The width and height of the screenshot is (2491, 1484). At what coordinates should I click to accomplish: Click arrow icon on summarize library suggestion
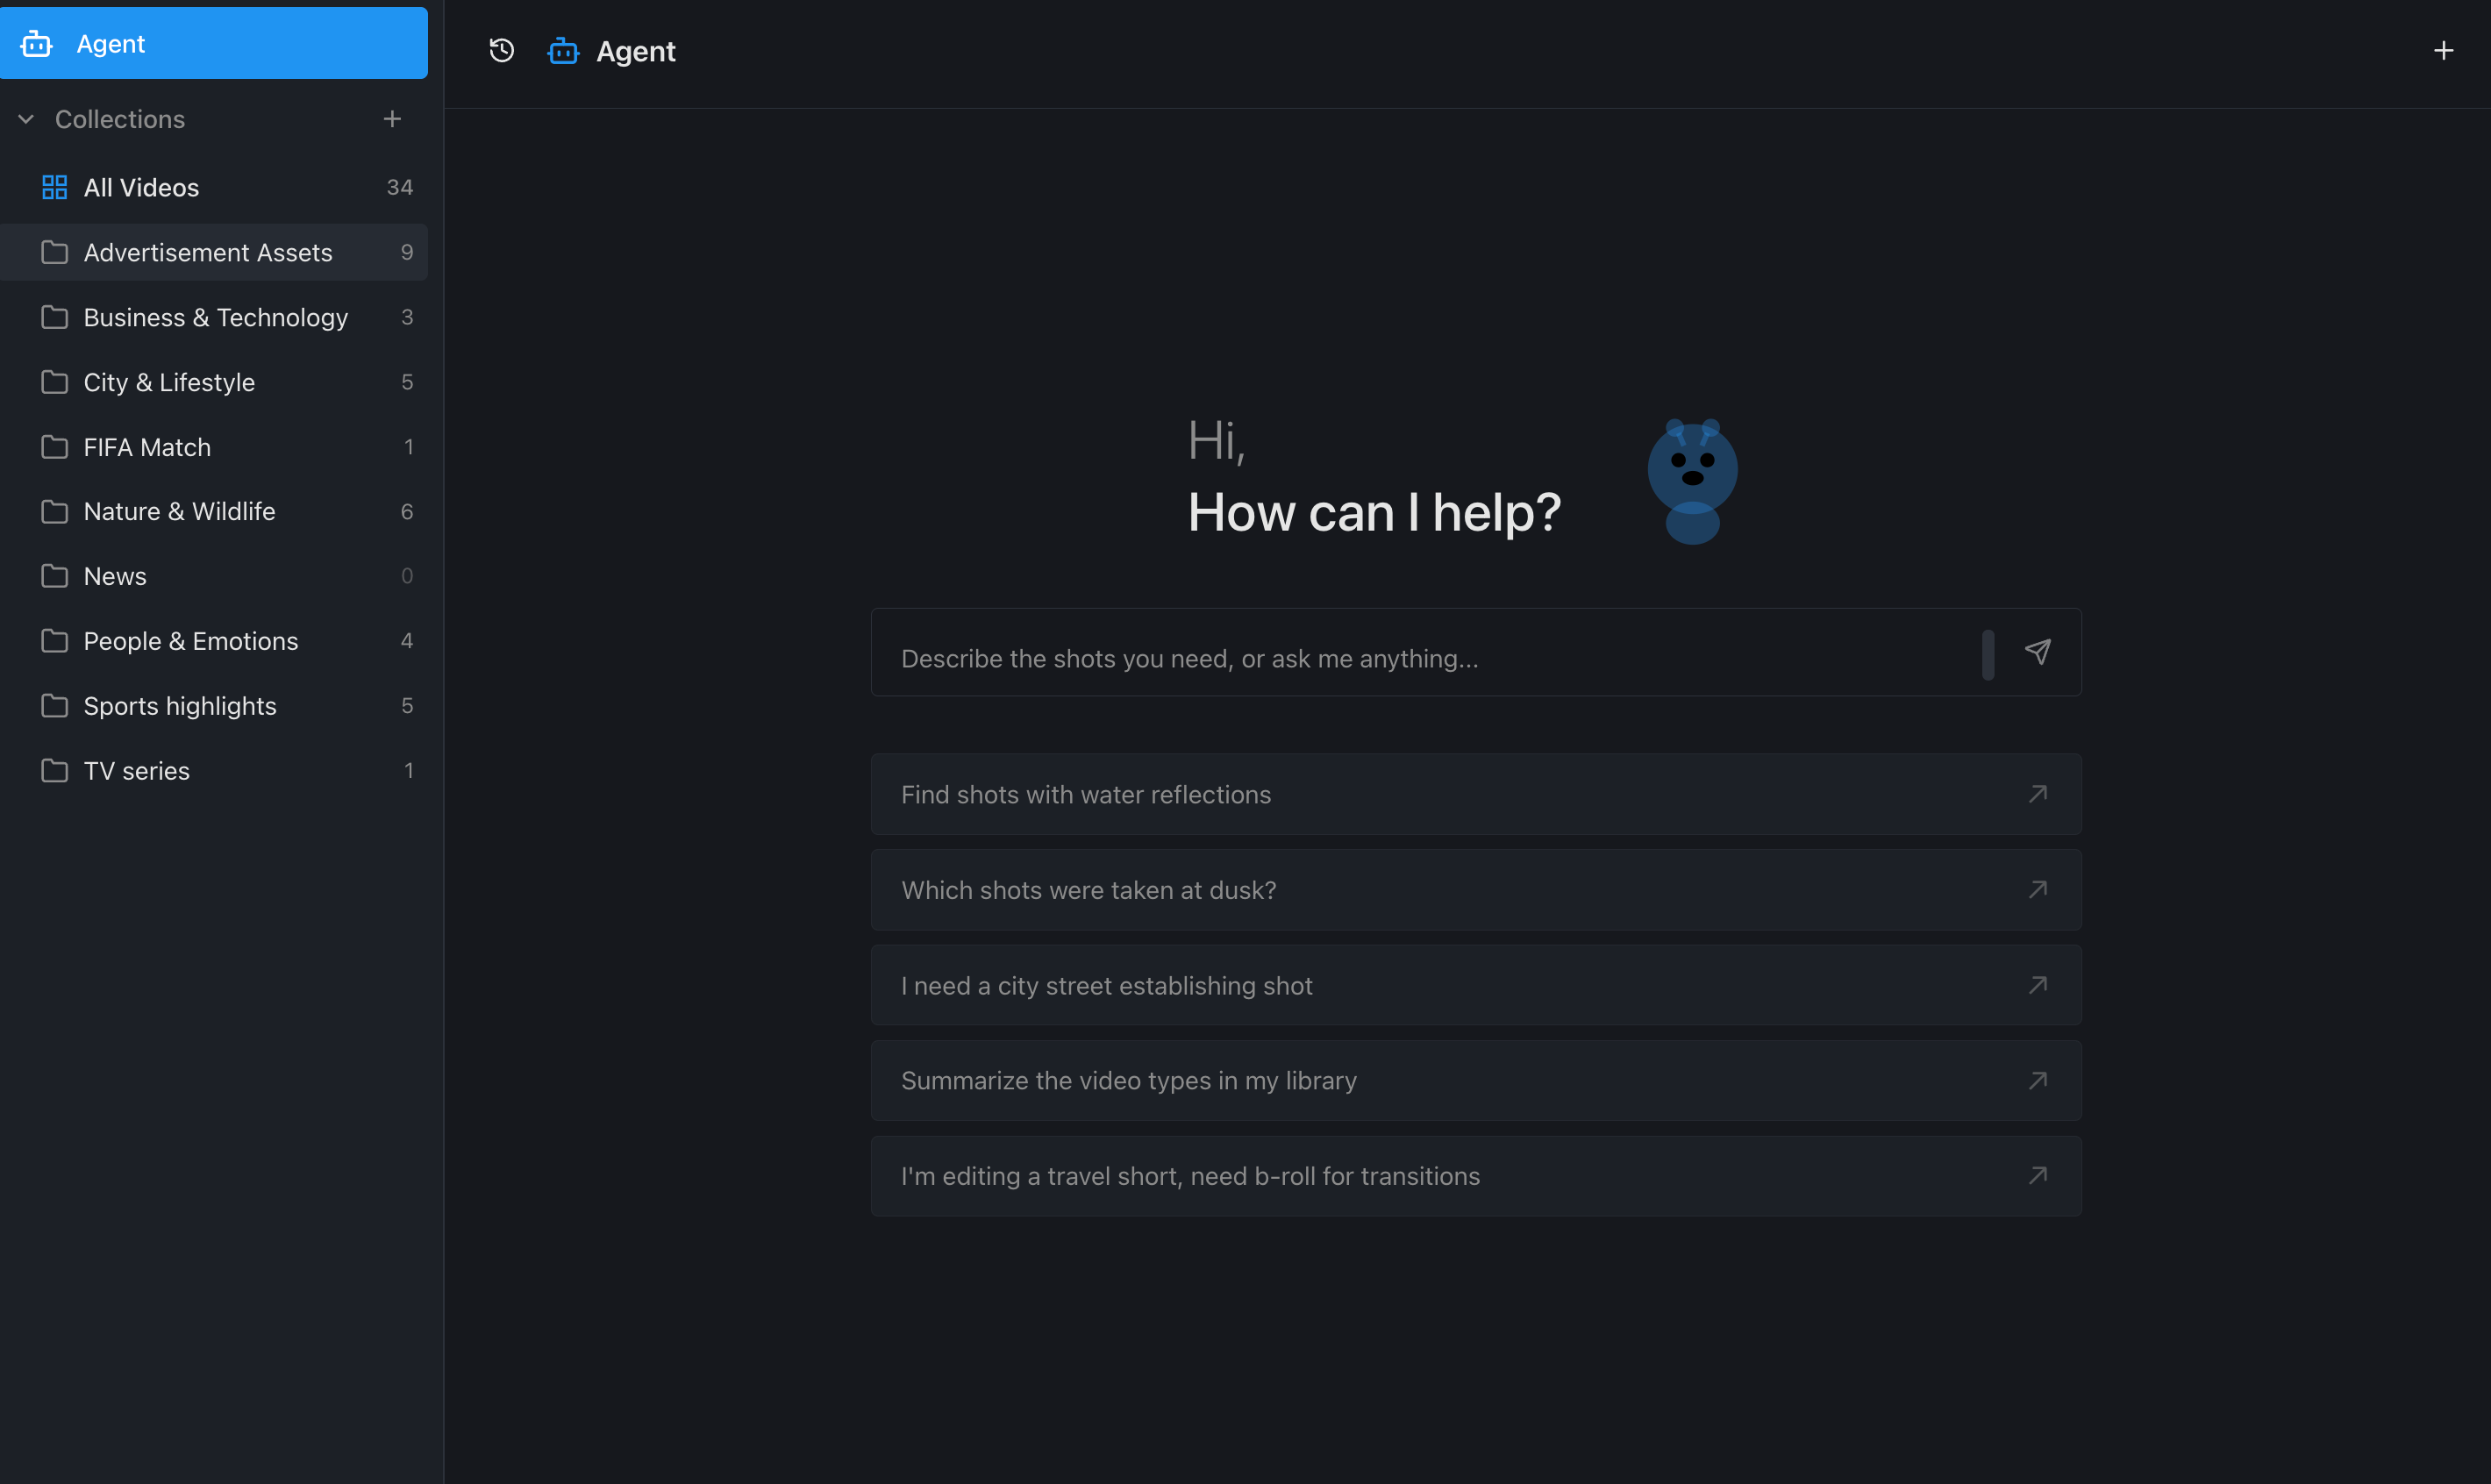tap(2038, 1080)
